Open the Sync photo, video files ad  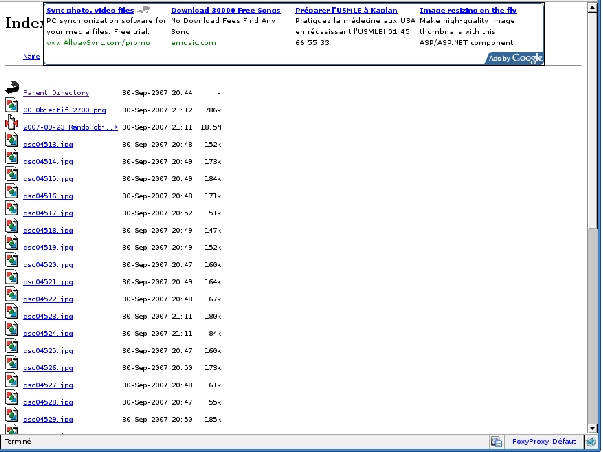click(90, 10)
